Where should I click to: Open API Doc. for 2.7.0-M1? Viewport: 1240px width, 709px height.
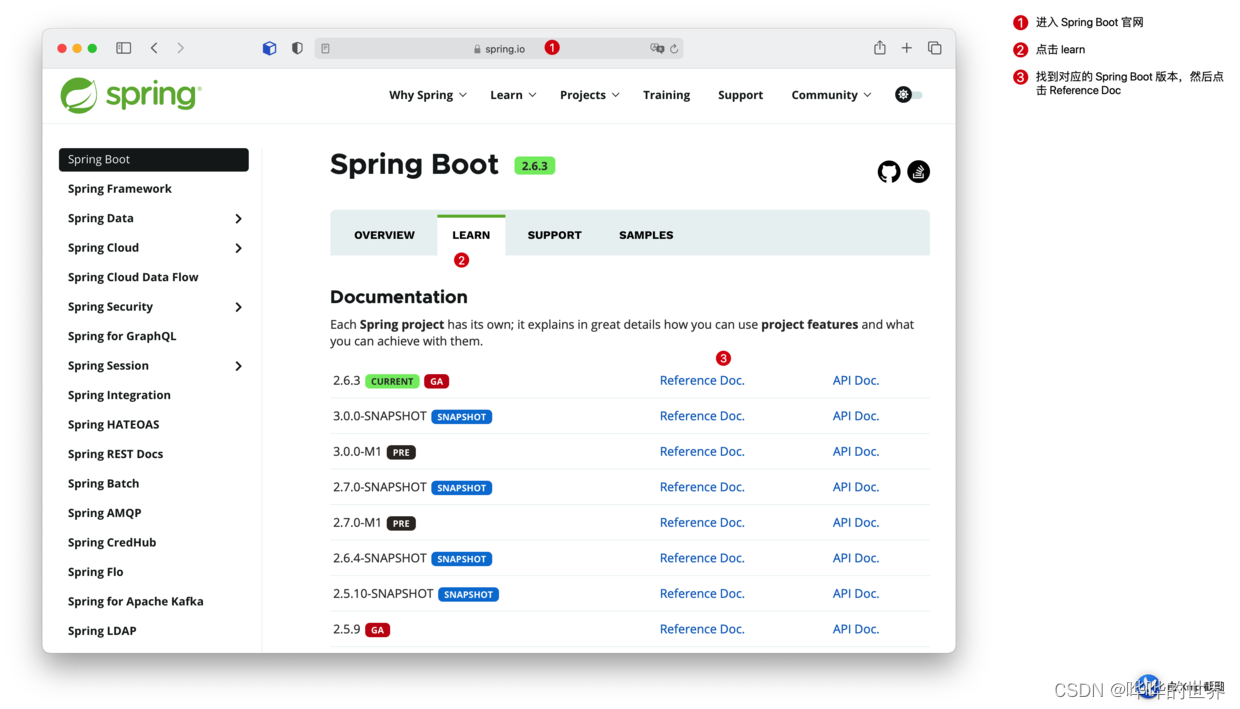click(x=856, y=522)
